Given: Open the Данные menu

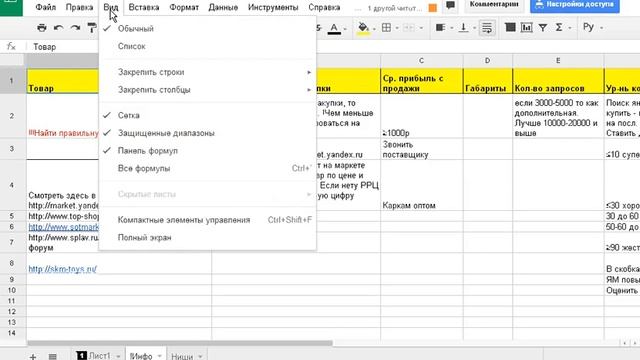Looking at the screenshot, I should 223,7.
